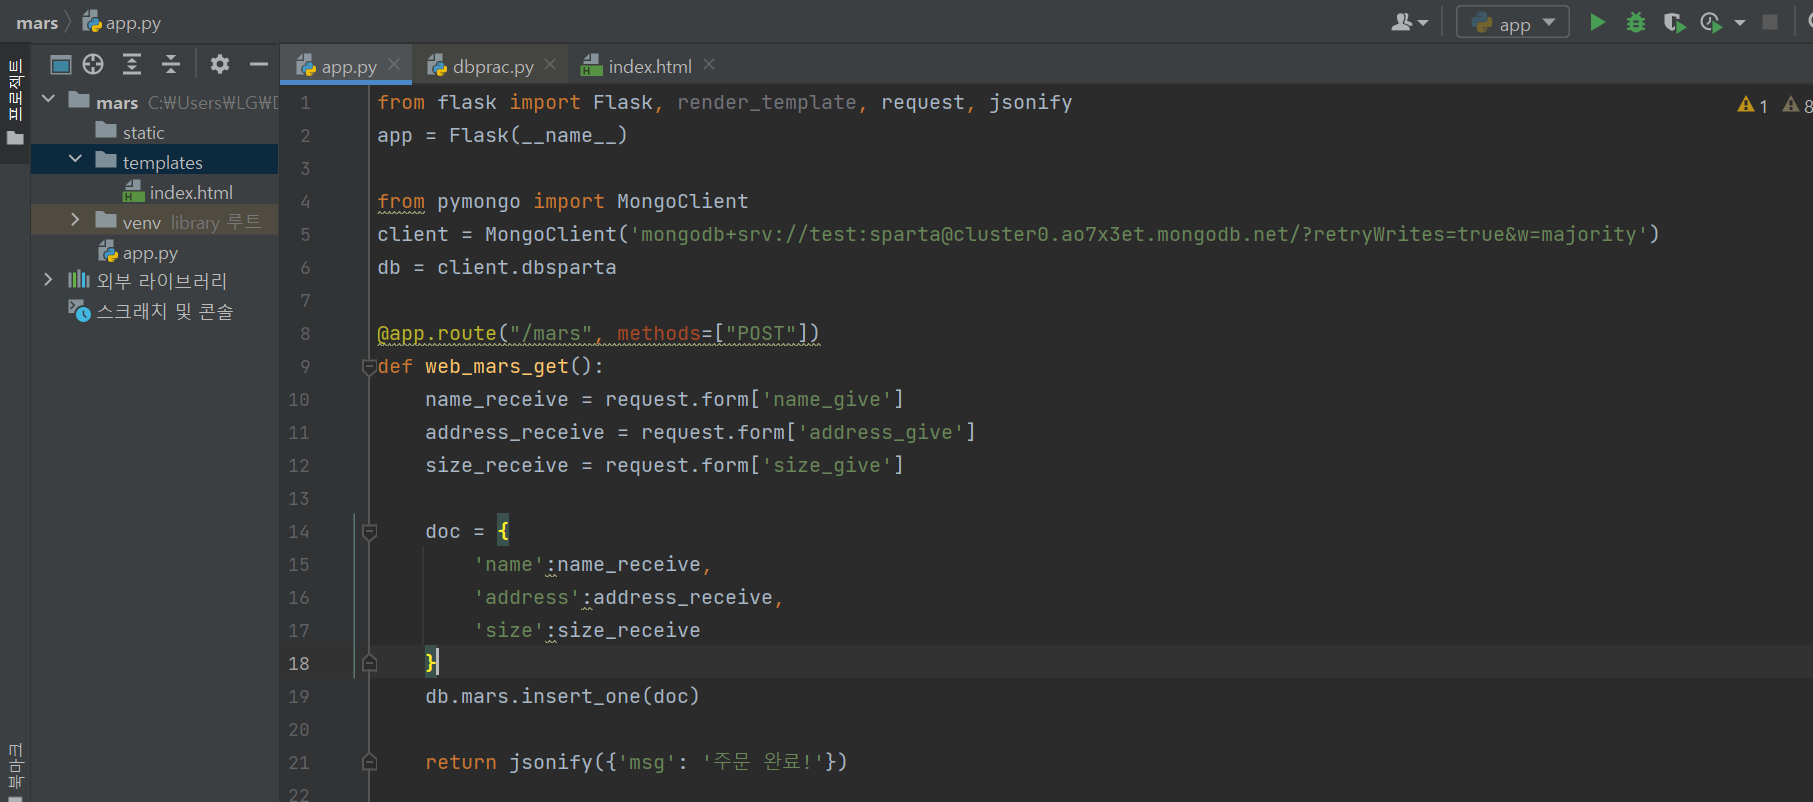
Task: Close the index.html editor tab
Action: click(x=709, y=65)
